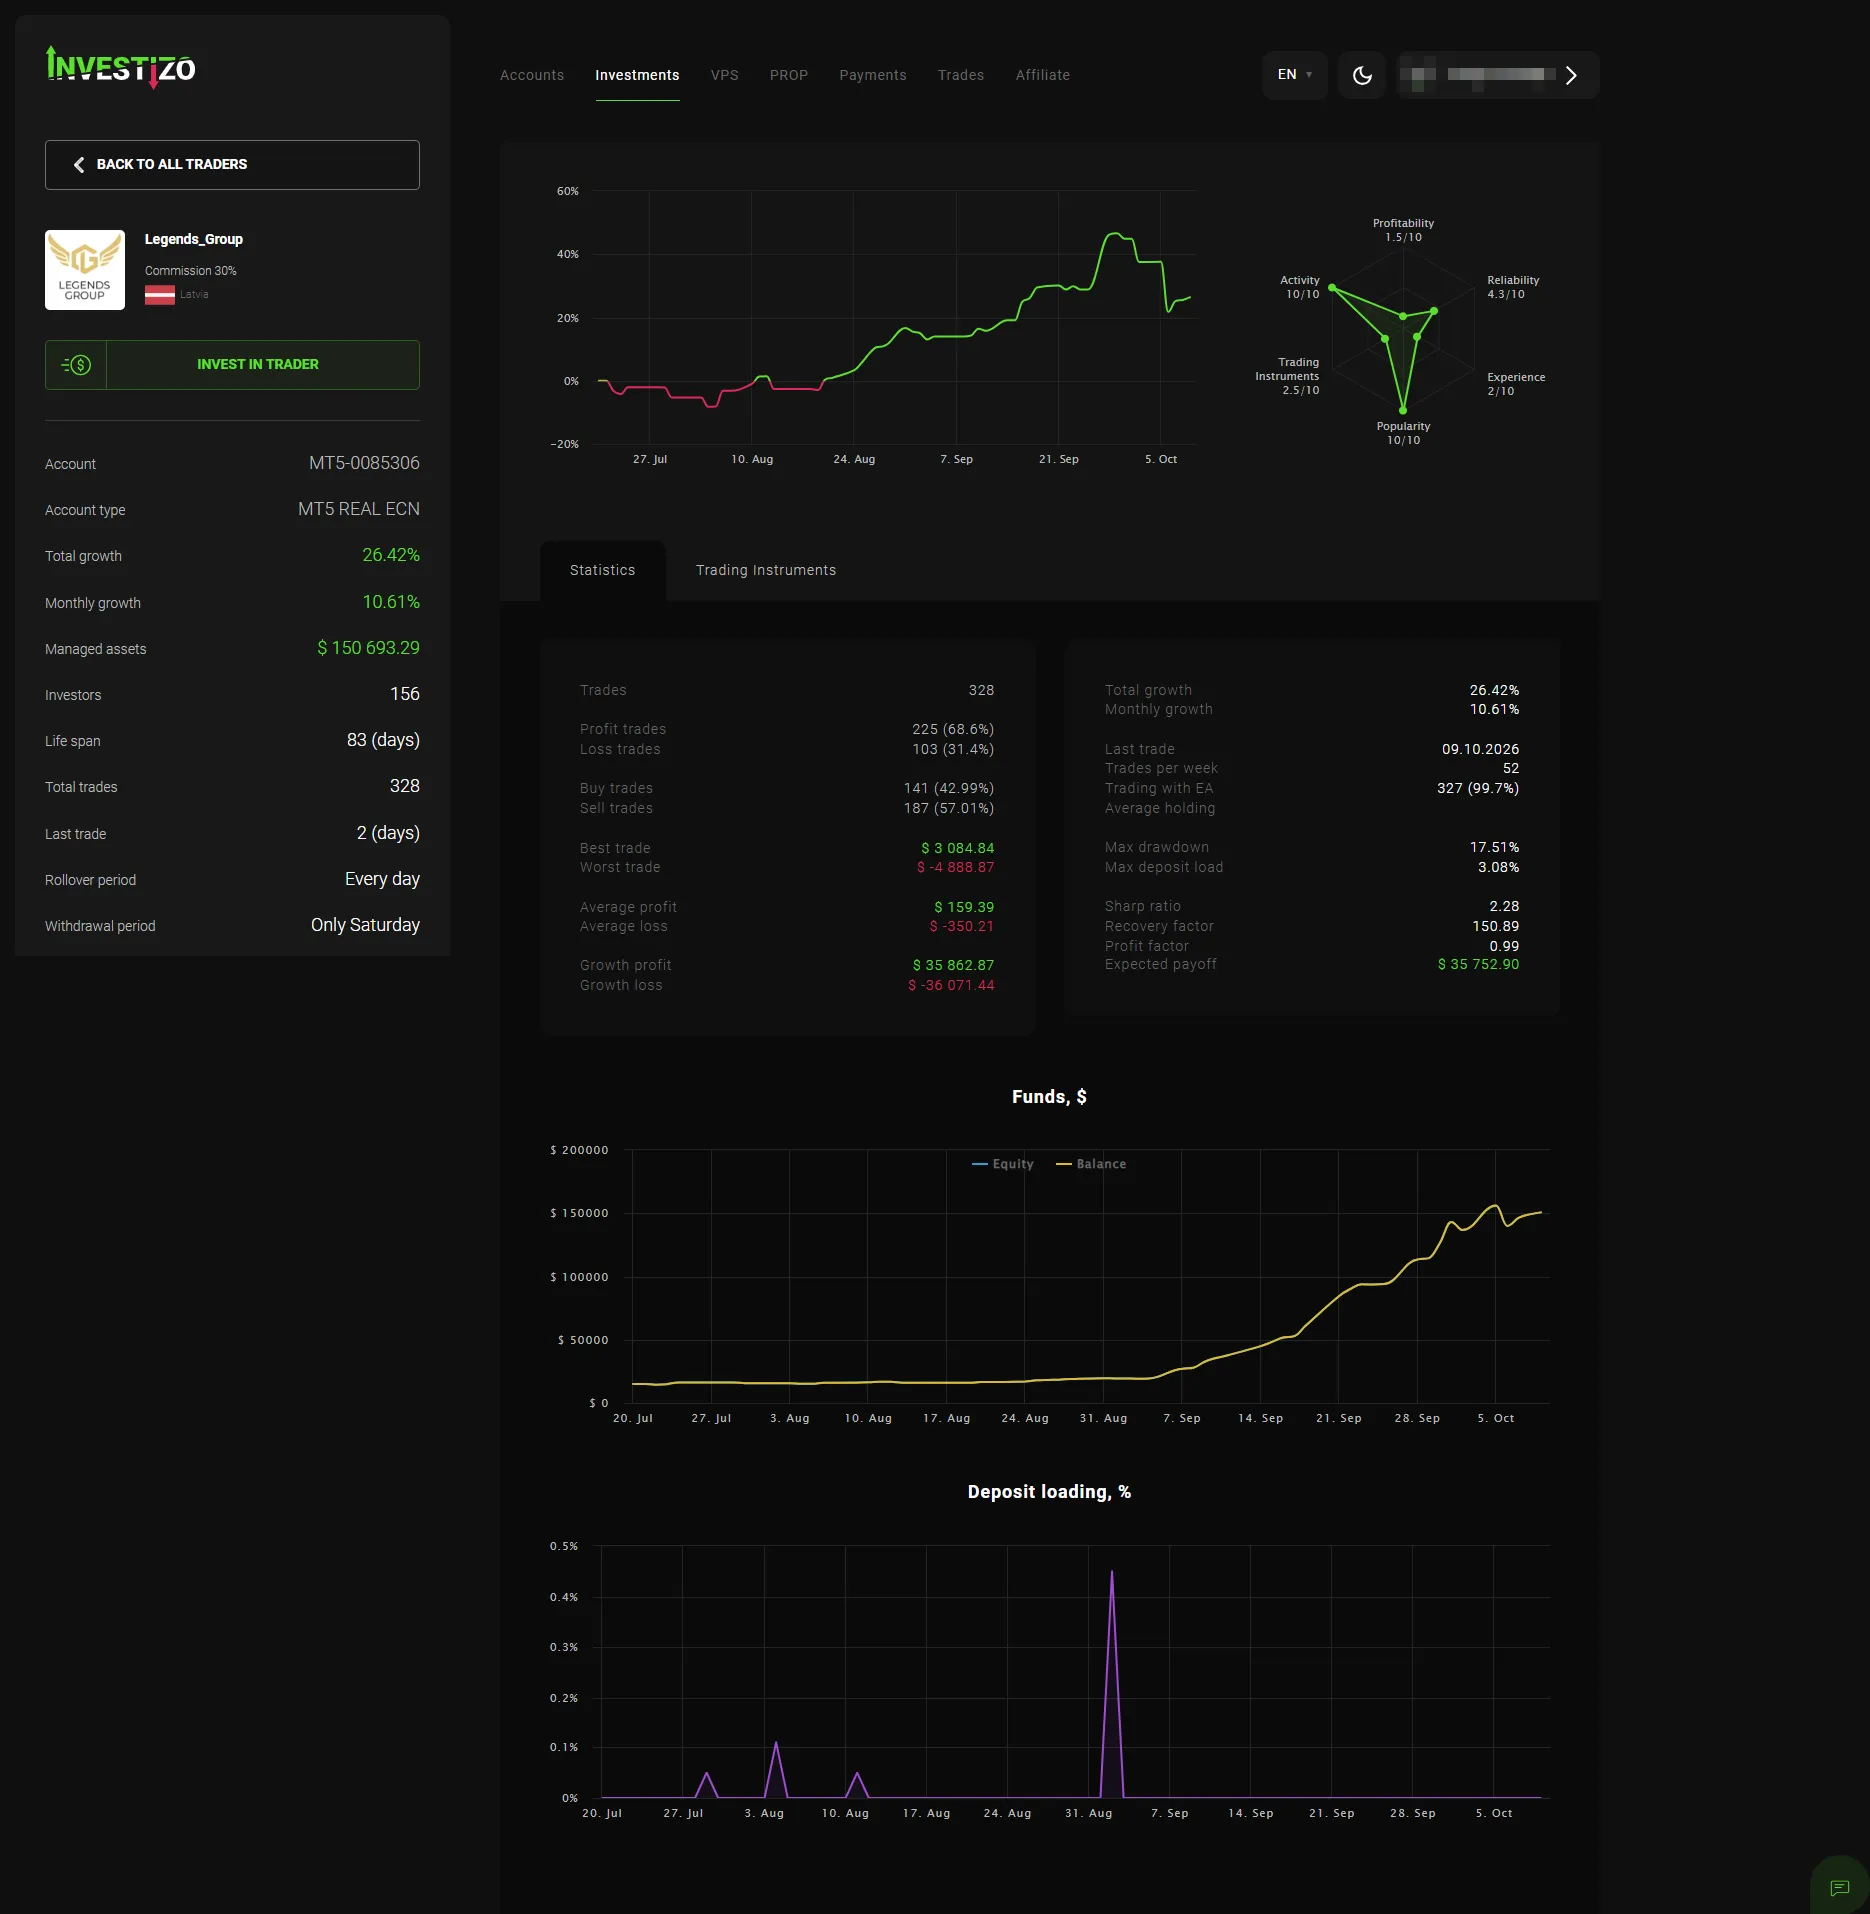The image size is (1870, 1914).
Task: Click Commission 30% label
Action: point(191,271)
